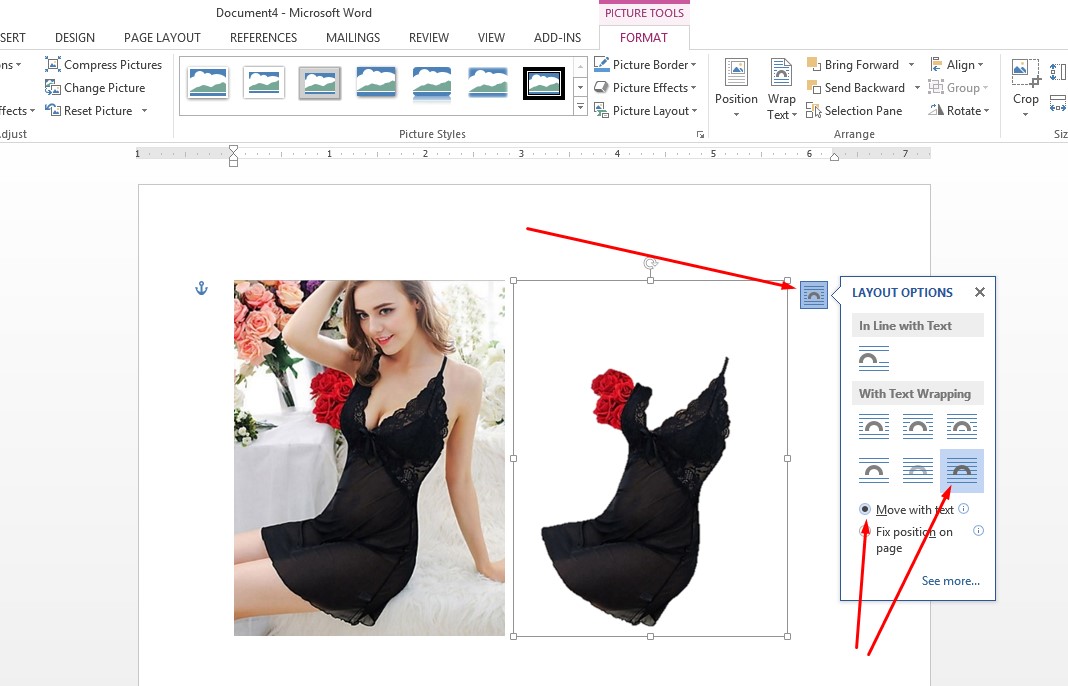This screenshot has width=1068, height=686.
Task: Open the Align menu
Action: coord(956,65)
